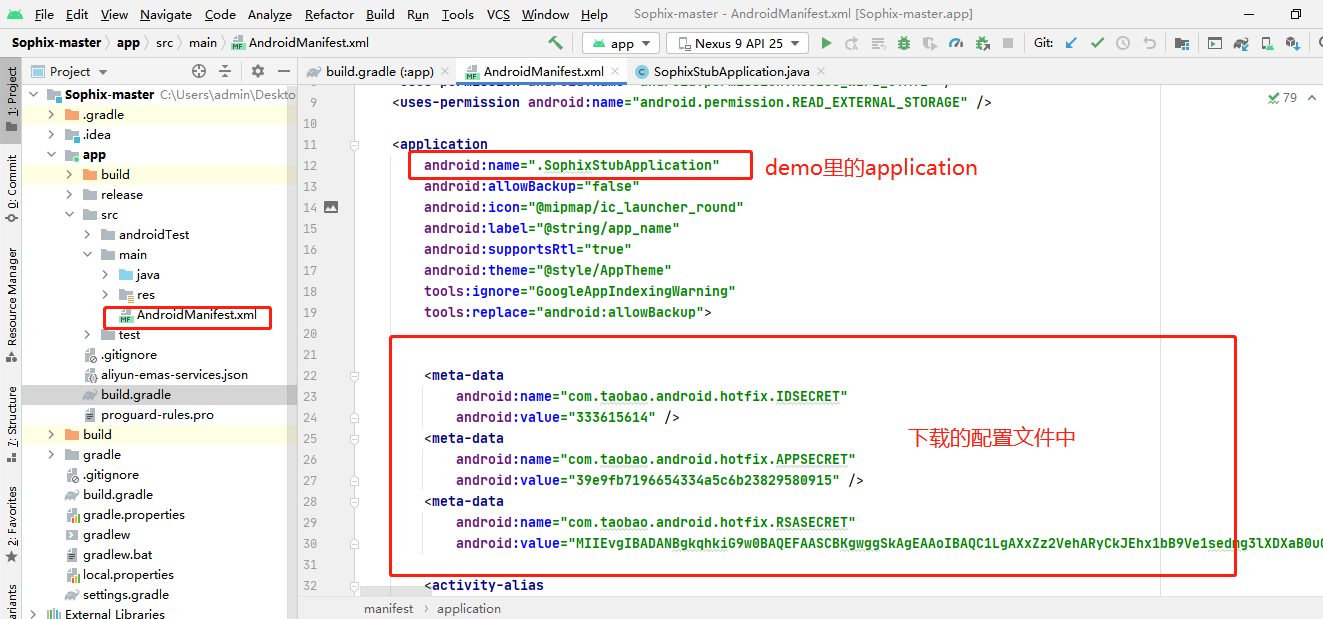The height and width of the screenshot is (619, 1323).
Task: Click src in the navigation bar
Action: point(164,43)
